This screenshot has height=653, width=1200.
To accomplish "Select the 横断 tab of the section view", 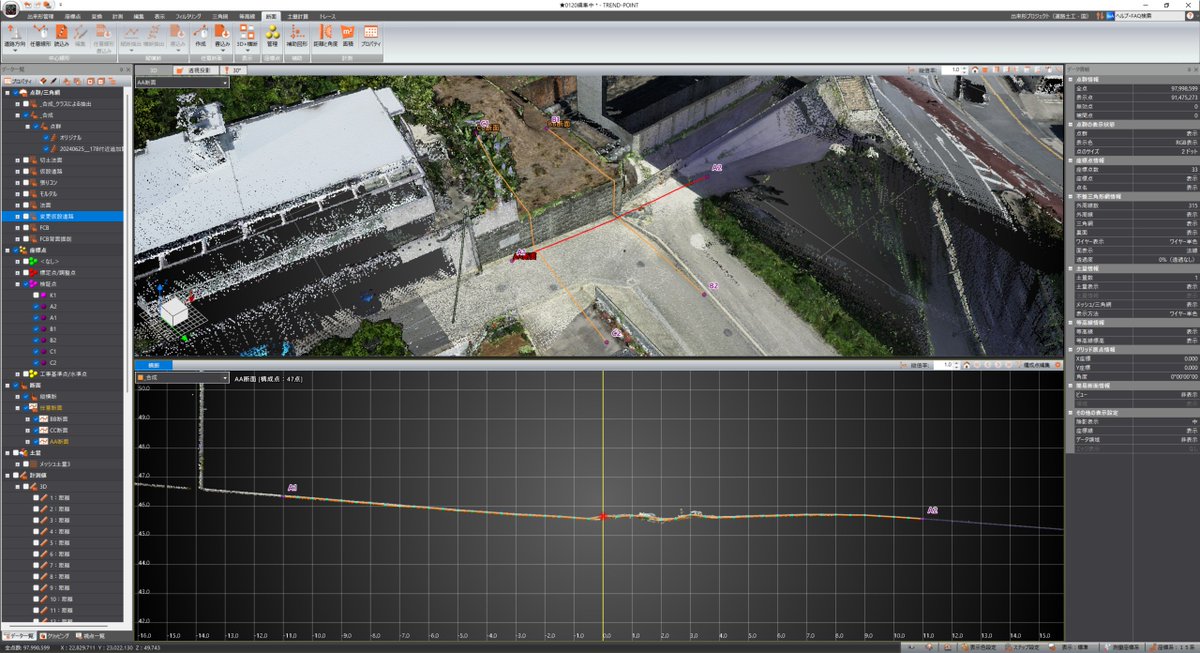I will [x=154, y=365].
